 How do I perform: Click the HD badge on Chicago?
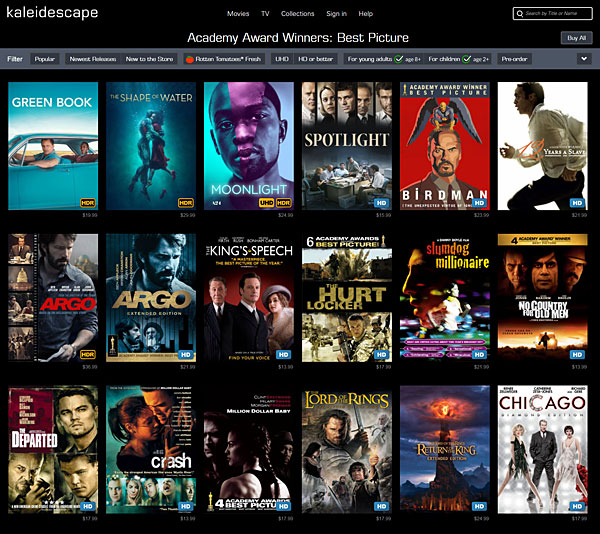[x=577, y=506]
